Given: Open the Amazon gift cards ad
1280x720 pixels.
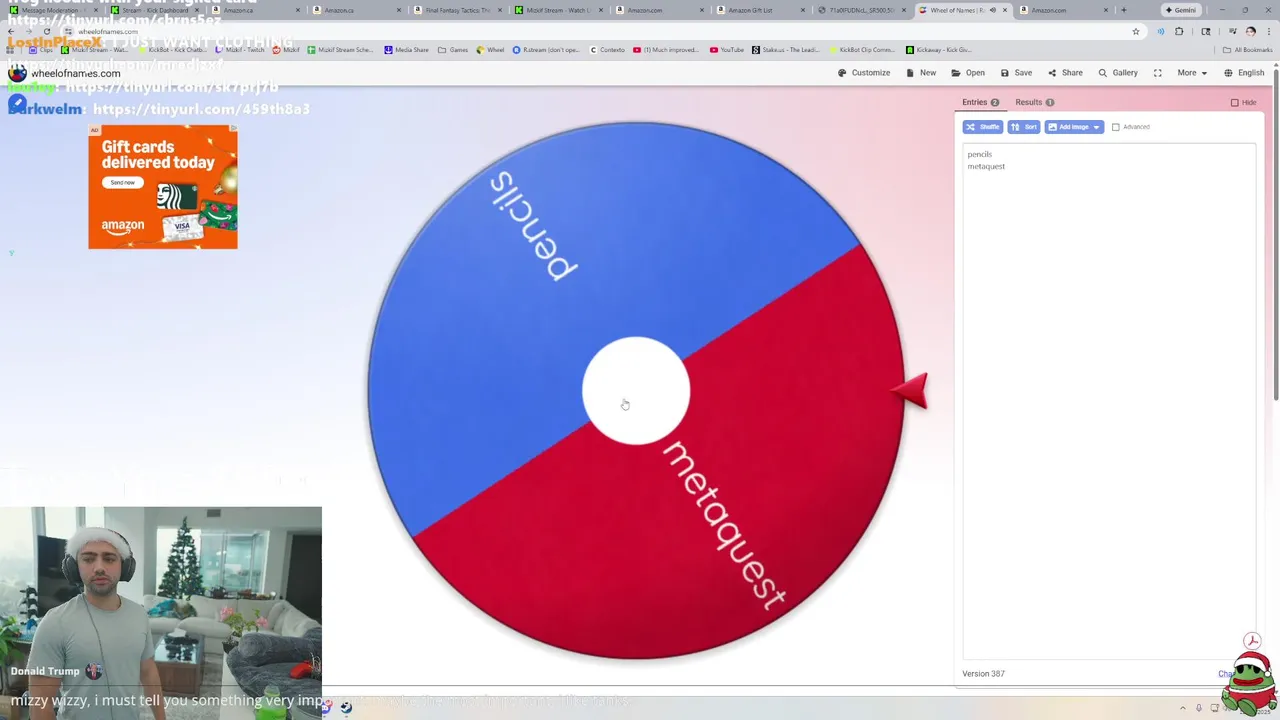Looking at the screenshot, I should (x=163, y=187).
